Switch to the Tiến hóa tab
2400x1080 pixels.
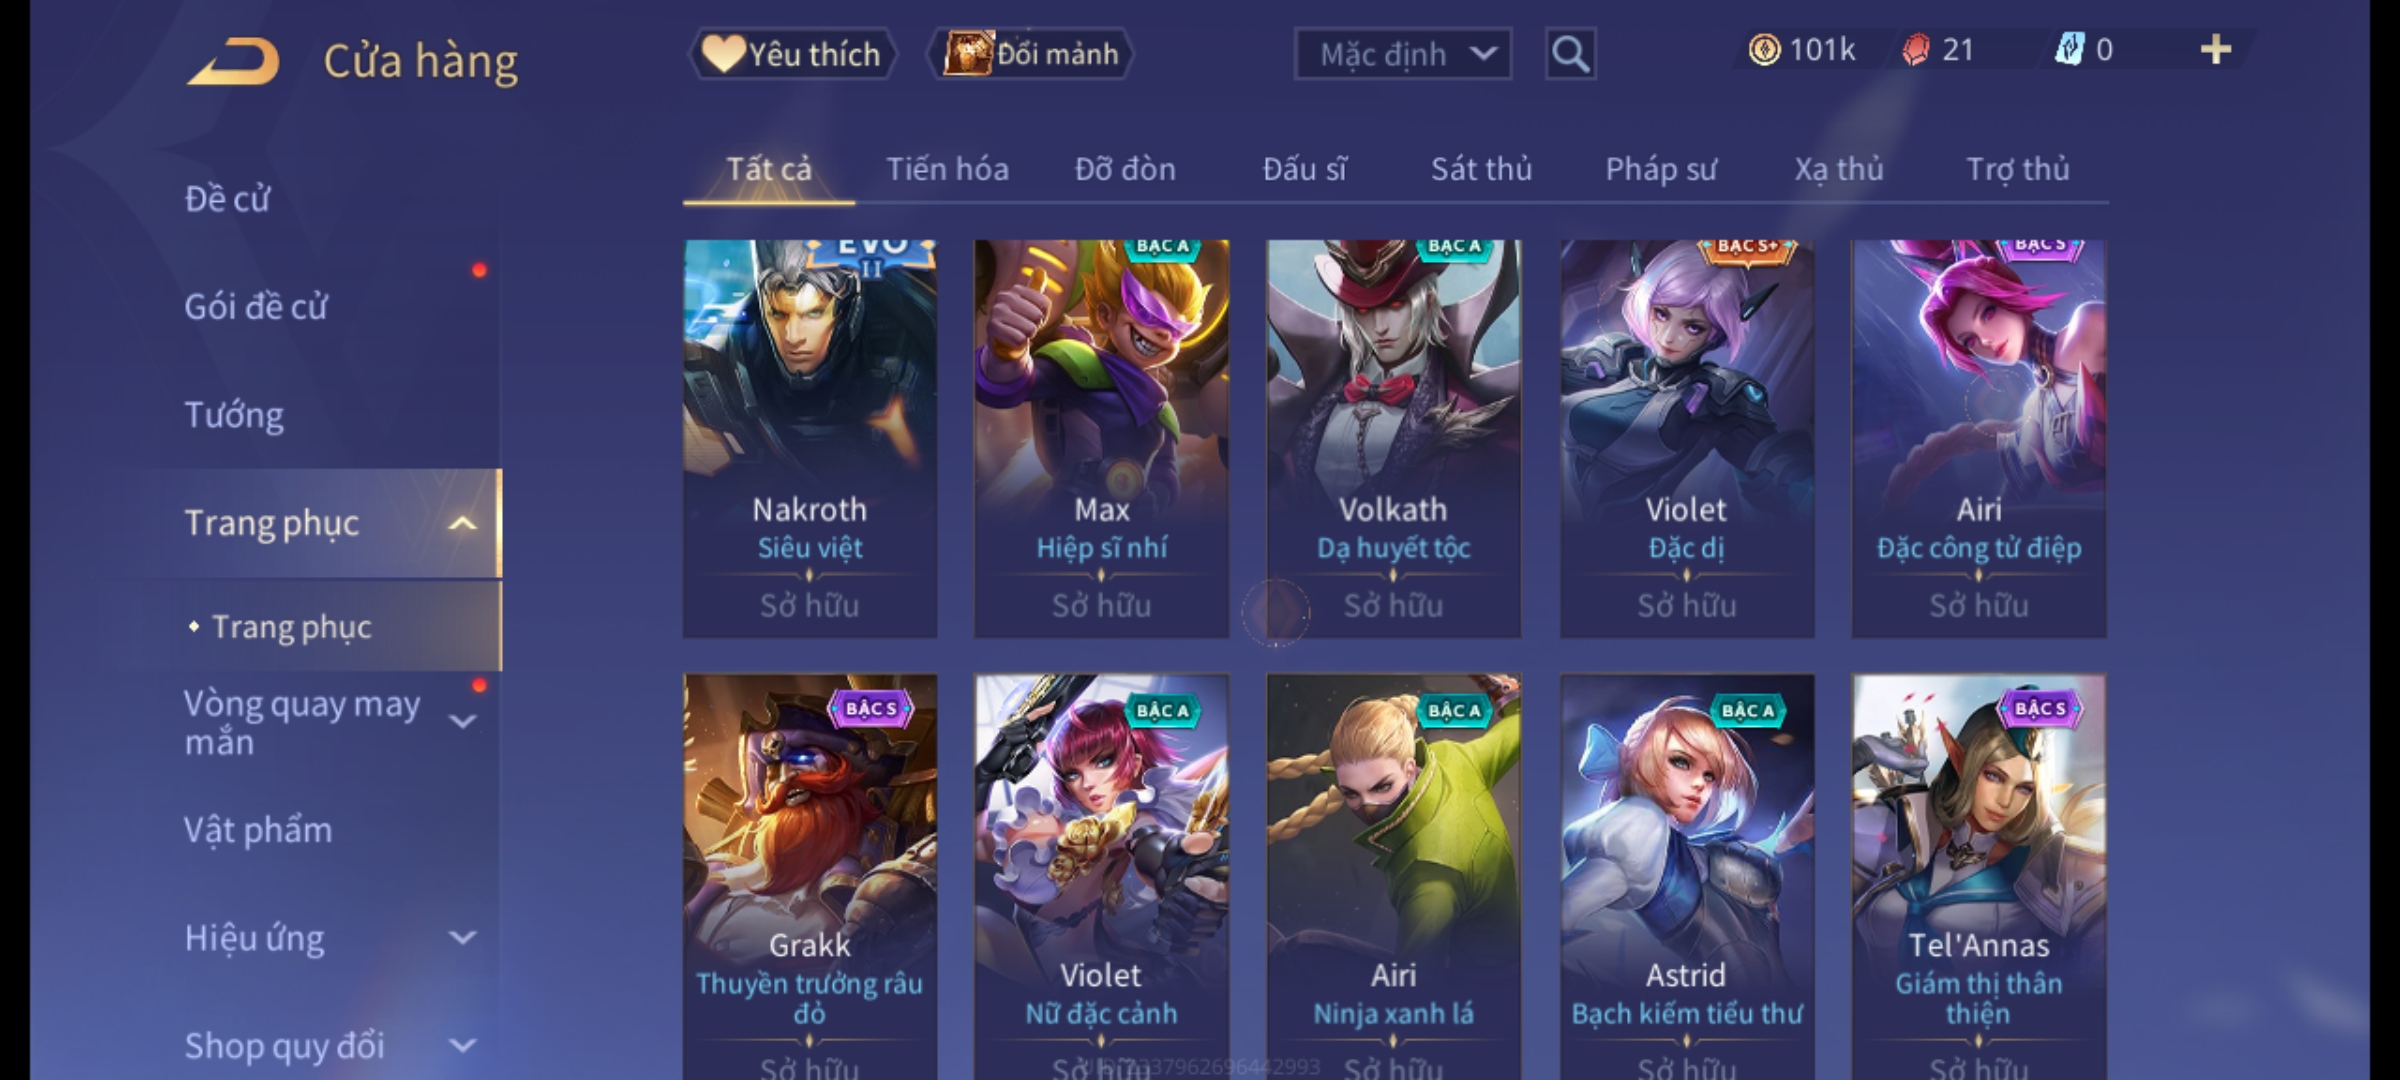947,169
